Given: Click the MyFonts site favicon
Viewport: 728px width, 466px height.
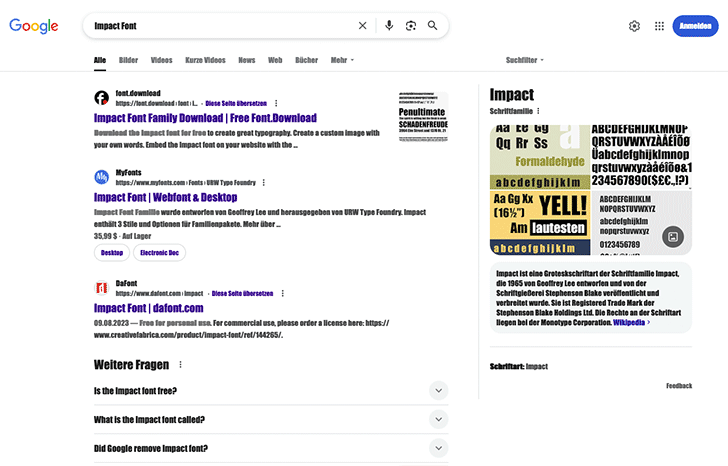Looking at the screenshot, I should 102,177.
